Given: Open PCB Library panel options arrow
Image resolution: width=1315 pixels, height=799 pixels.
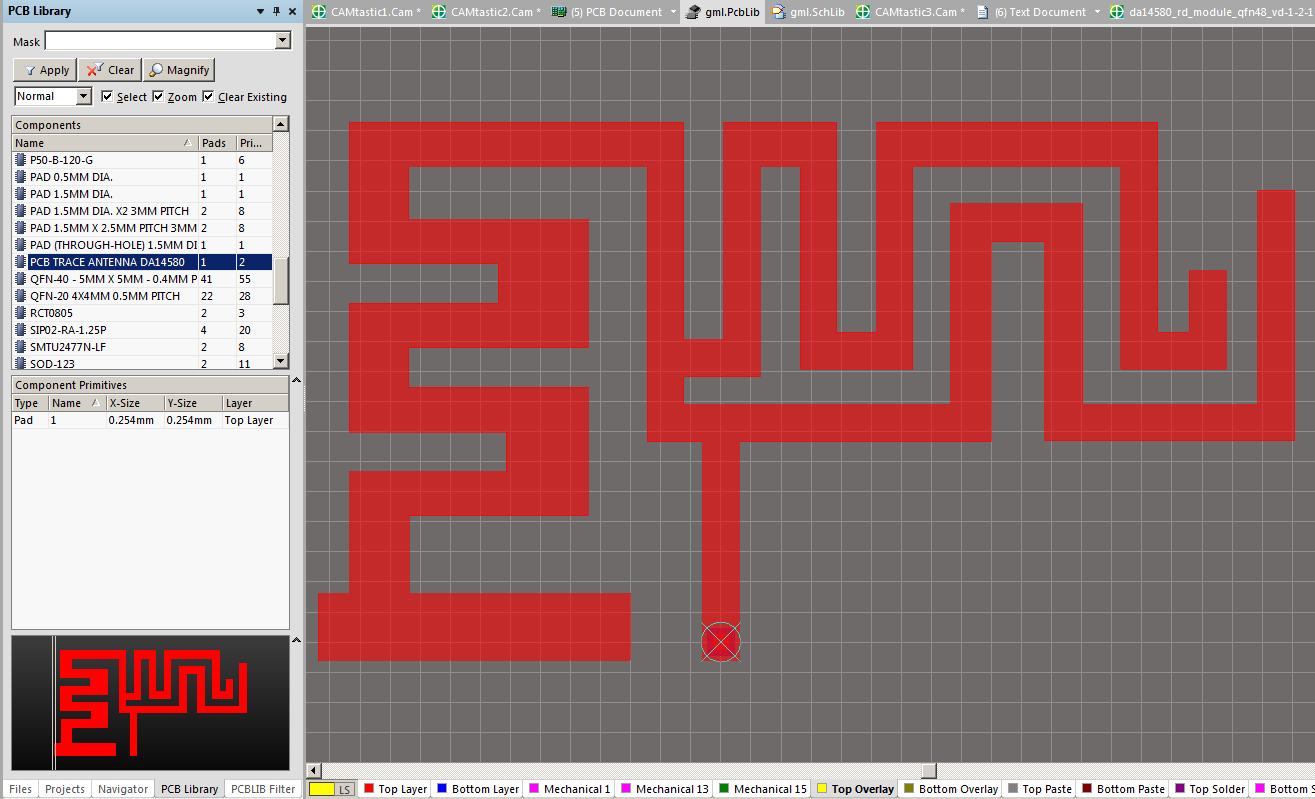Looking at the screenshot, I should pyautogui.click(x=260, y=11).
